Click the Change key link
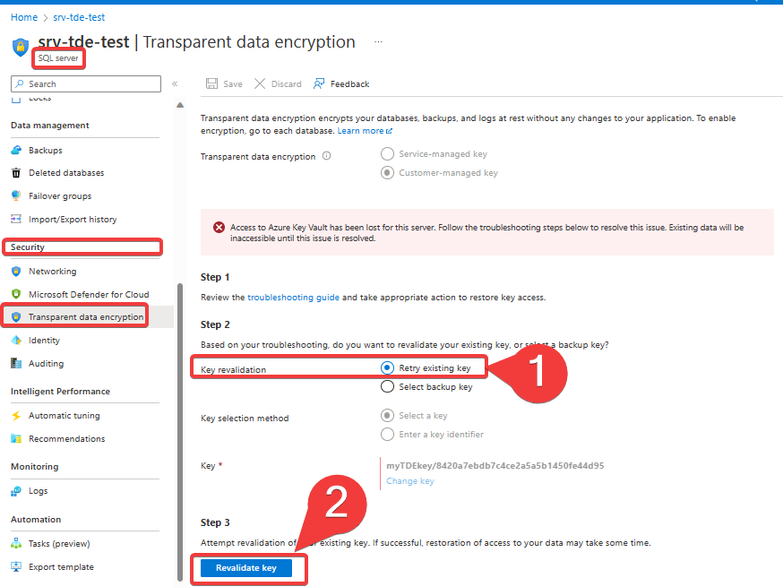This screenshot has height=588, width=783. (410, 481)
